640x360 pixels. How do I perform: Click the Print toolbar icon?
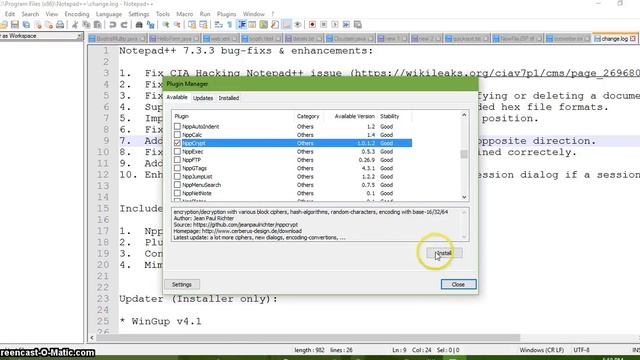(x=60, y=25)
